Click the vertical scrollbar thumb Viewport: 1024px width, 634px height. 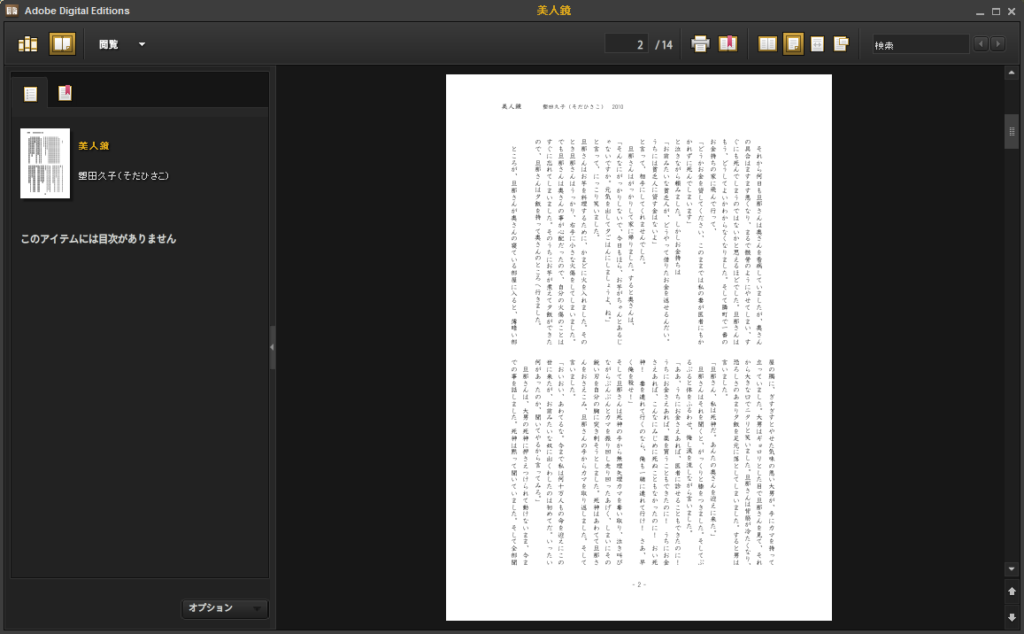point(1011,132)
